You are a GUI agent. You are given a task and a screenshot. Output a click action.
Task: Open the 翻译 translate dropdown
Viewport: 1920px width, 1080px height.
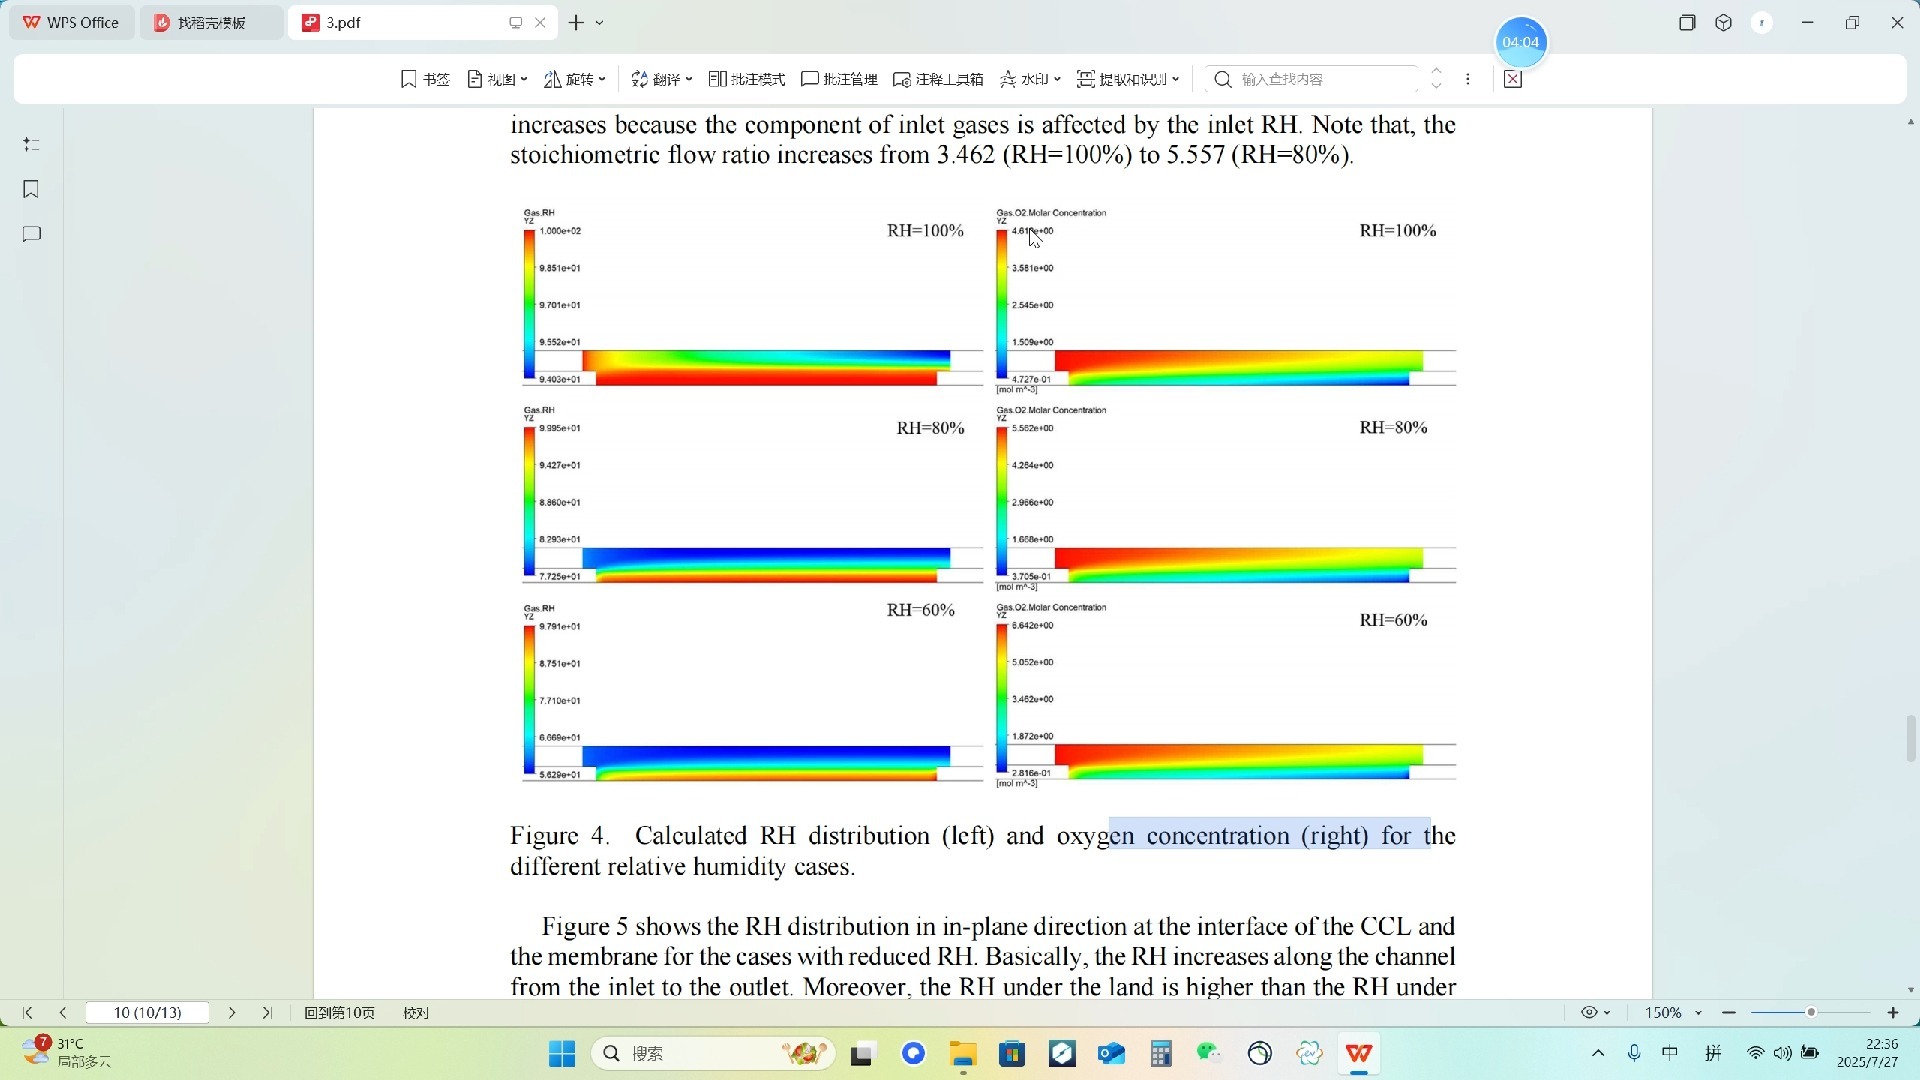tap(661, 79)
